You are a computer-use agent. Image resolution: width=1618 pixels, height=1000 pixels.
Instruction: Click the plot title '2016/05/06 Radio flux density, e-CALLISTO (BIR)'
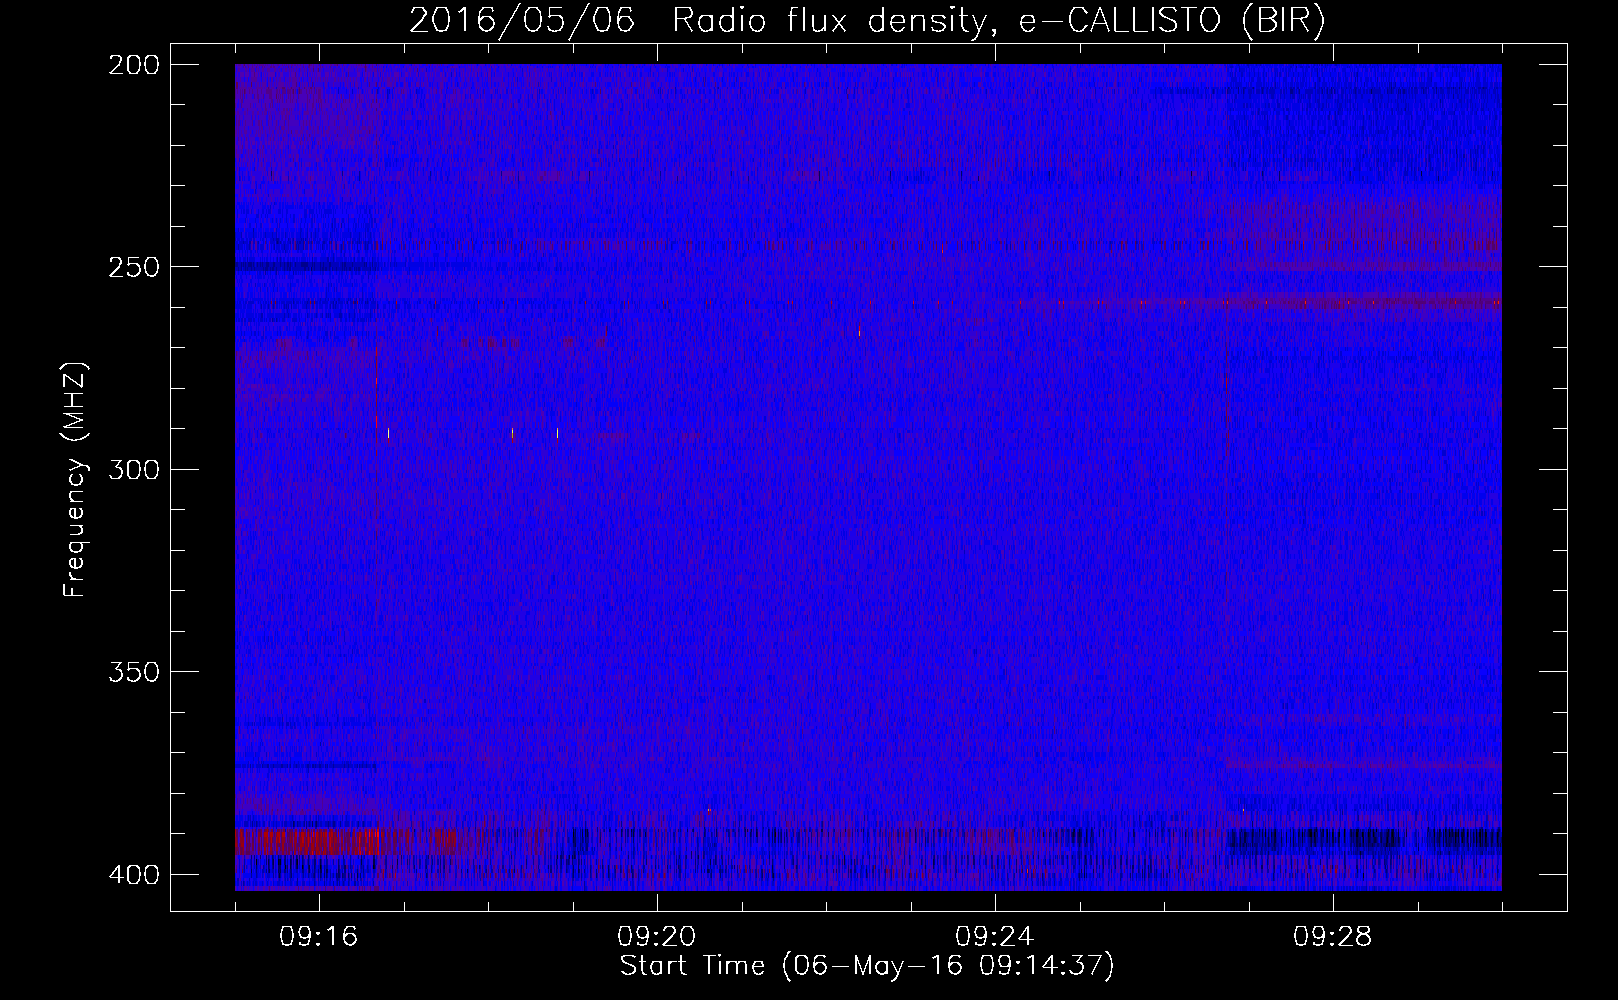coord(867,20)
